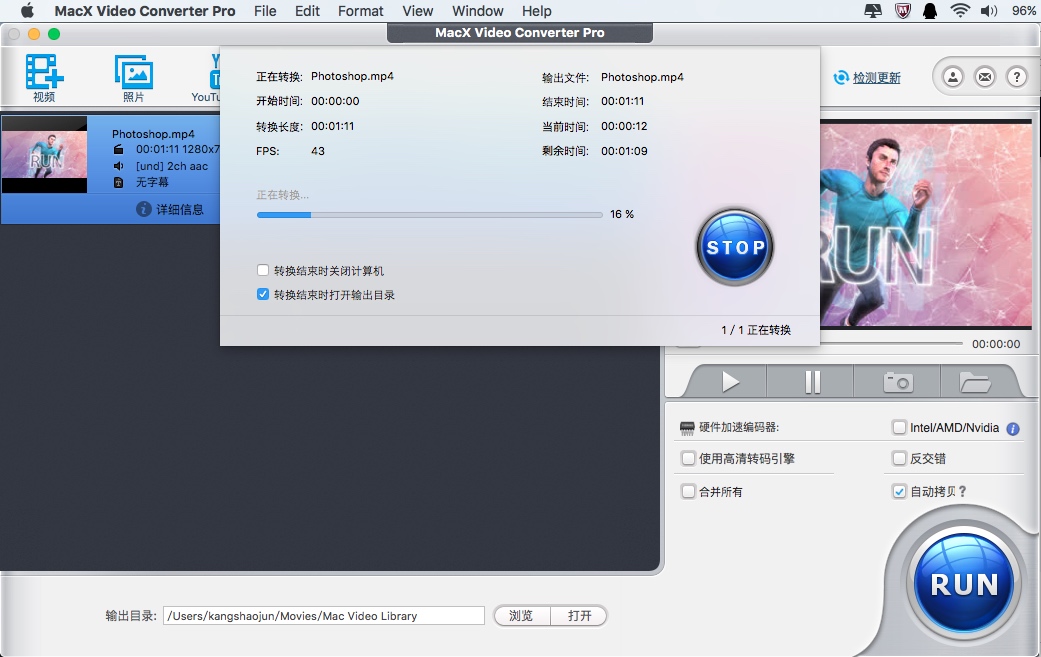The width and height of the screenshot is (1041, 657).
Task: Click the 硬件加速编码器 chip icon
Action: (x=687, y=428)
